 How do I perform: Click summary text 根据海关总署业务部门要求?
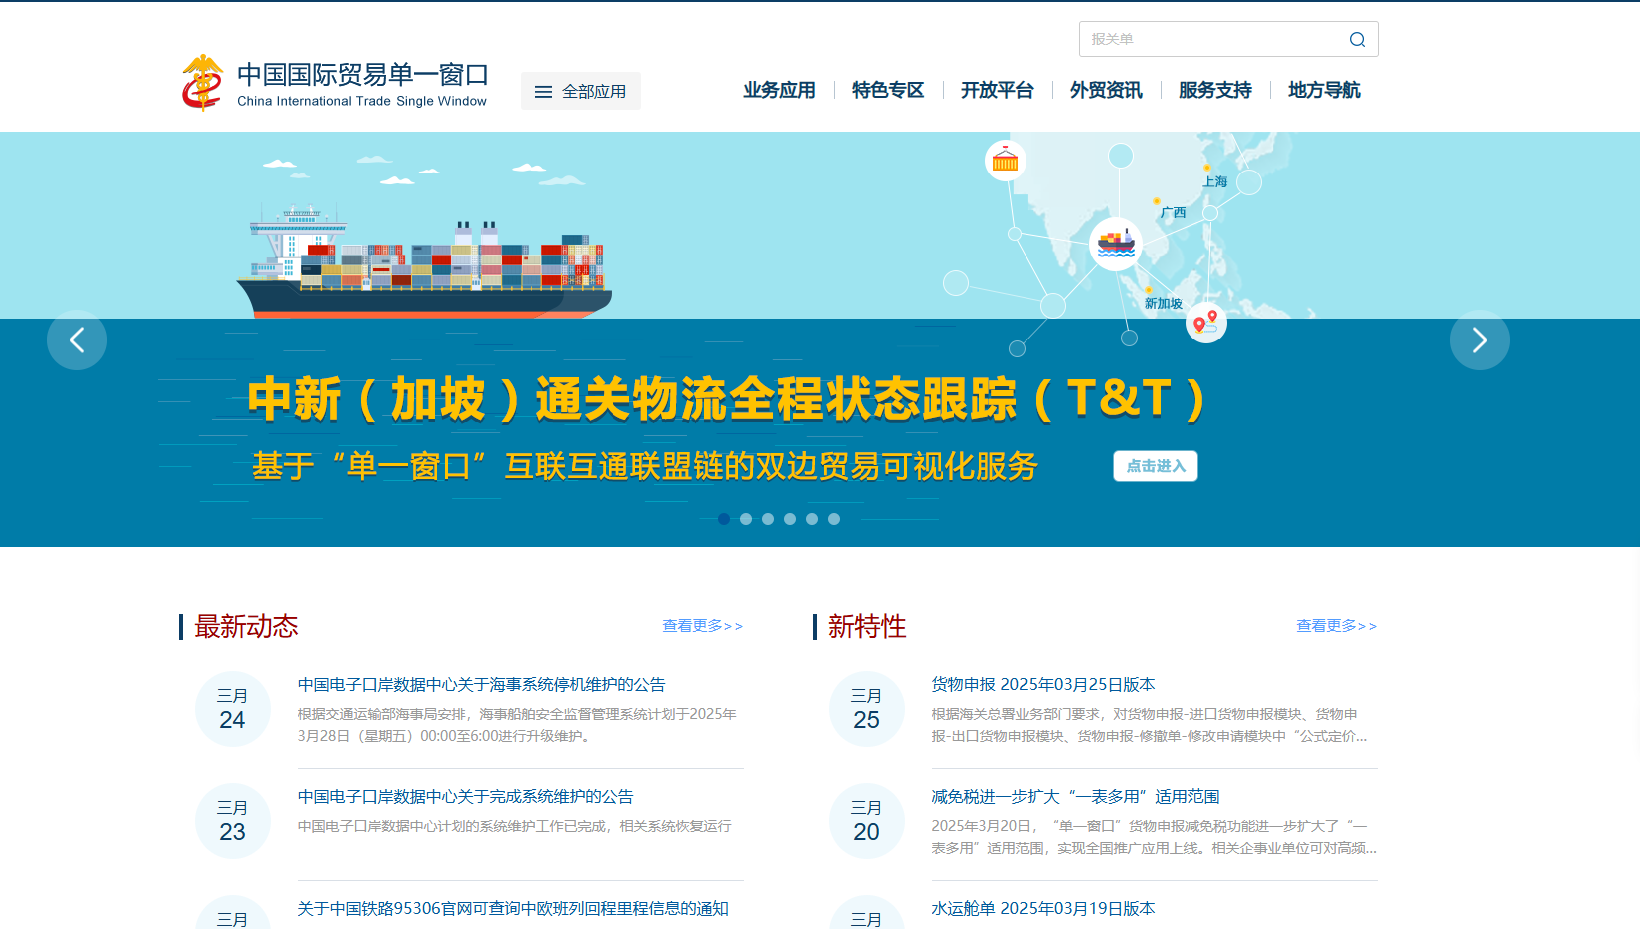[1149, 725]
